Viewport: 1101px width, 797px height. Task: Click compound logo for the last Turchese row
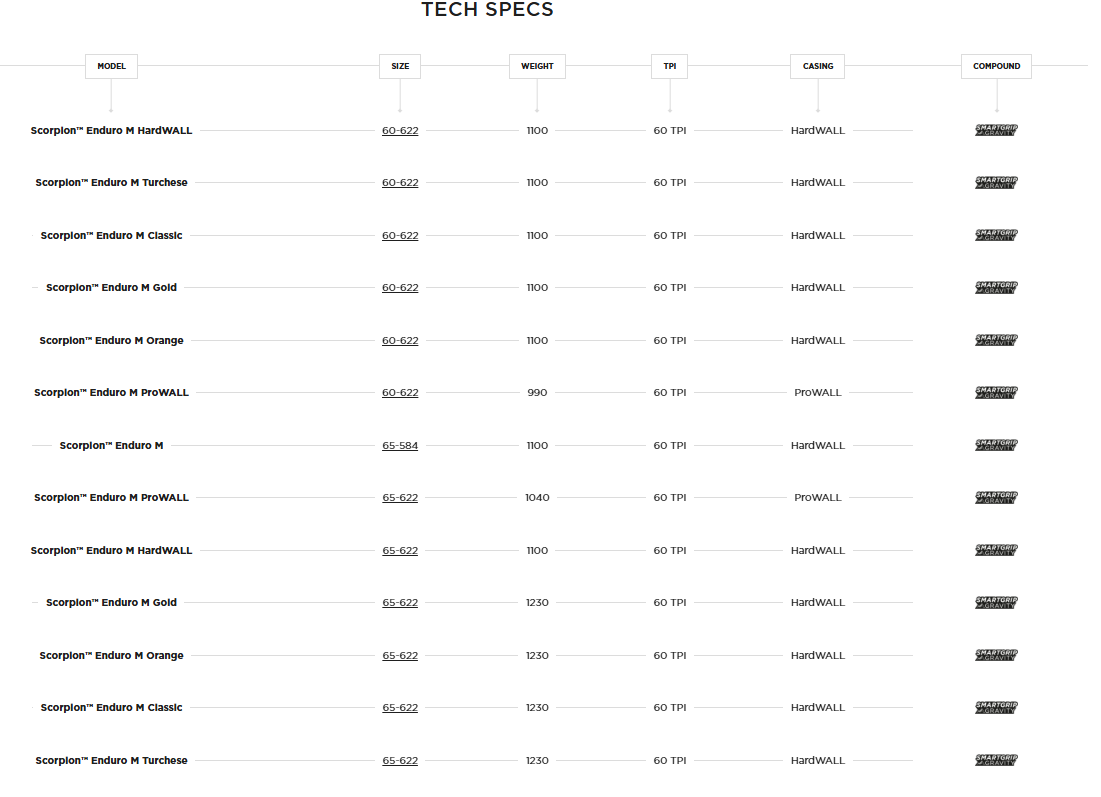(996, 760)
